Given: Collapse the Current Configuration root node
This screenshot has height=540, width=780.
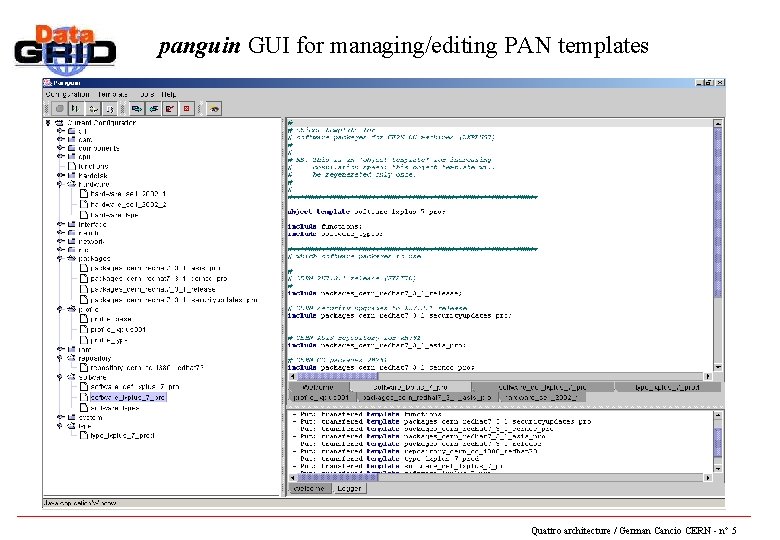Looking at the screenshot, I should [x=48, y=122].
